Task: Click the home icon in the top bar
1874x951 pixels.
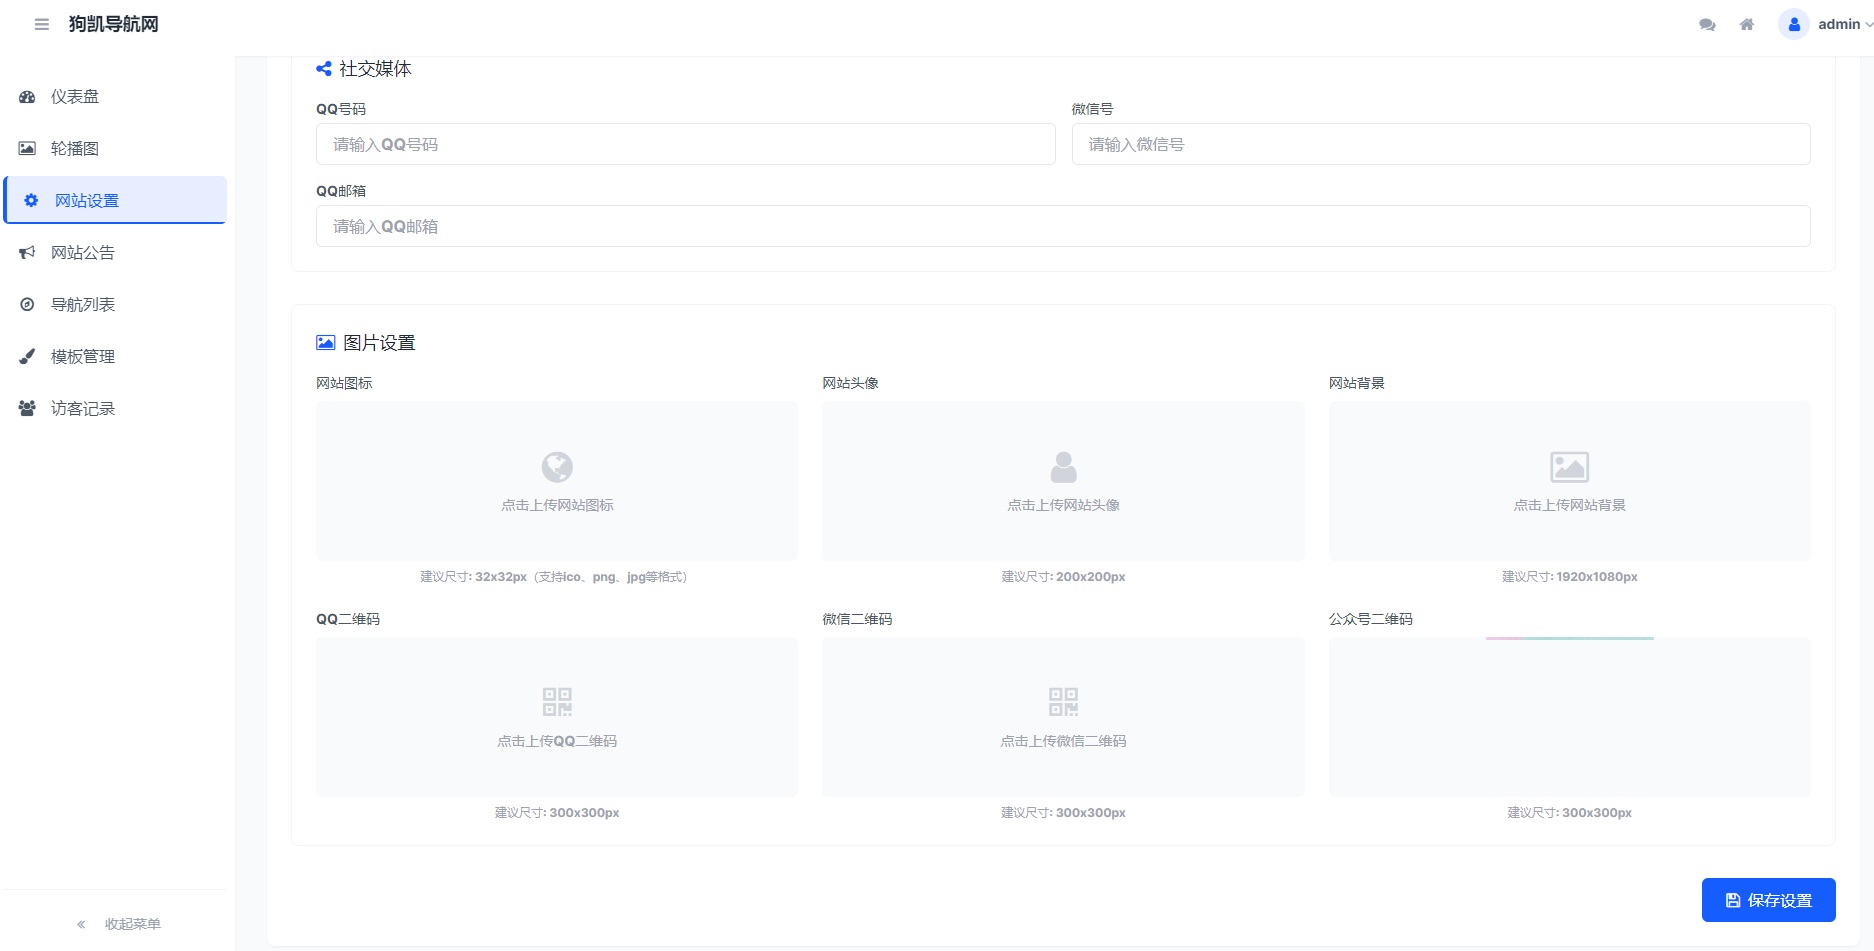Action: click(1747, 23)
